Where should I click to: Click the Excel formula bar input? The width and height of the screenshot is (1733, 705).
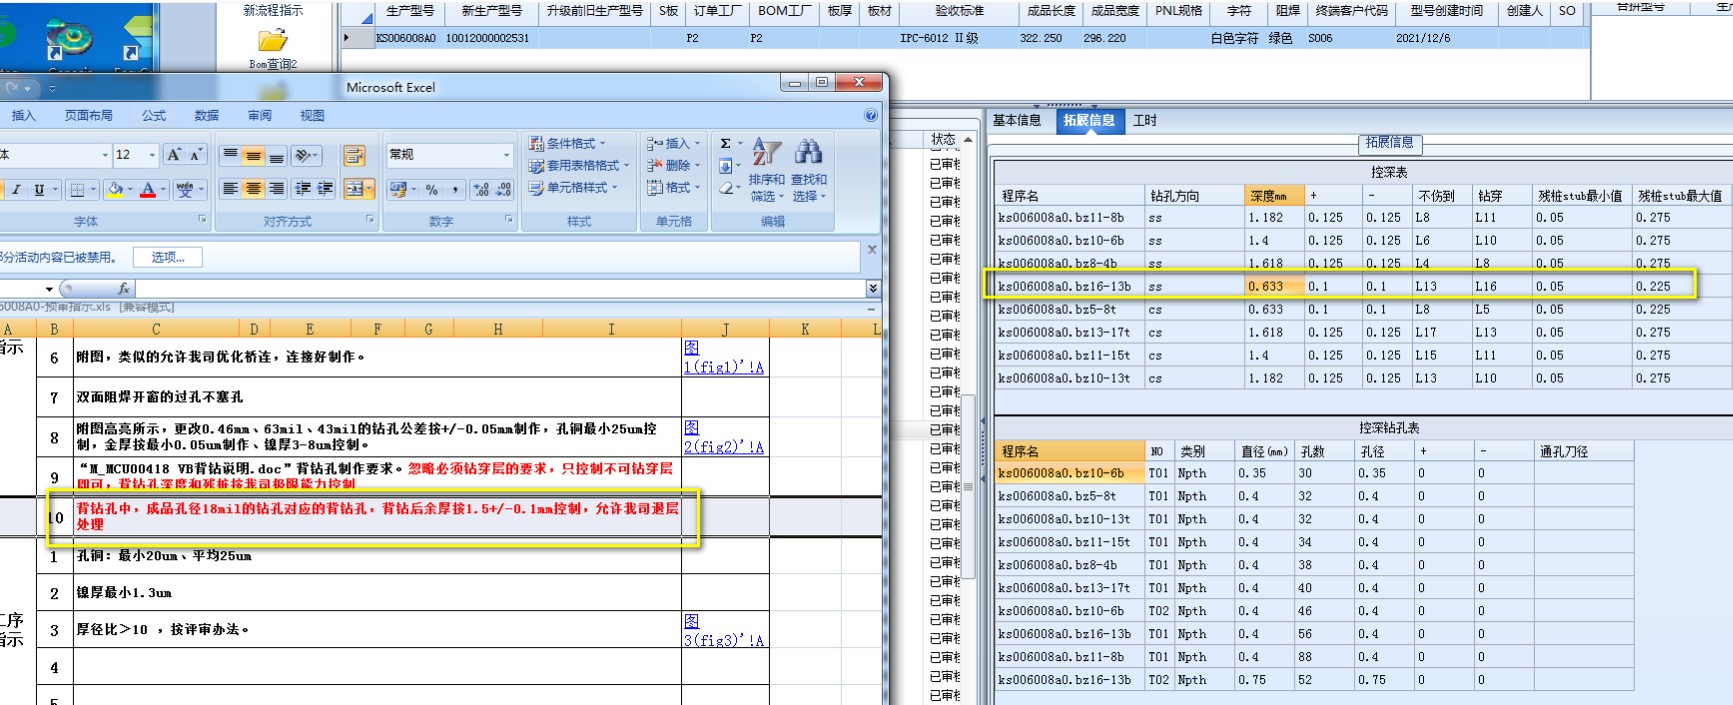click(x=500, y=289)
